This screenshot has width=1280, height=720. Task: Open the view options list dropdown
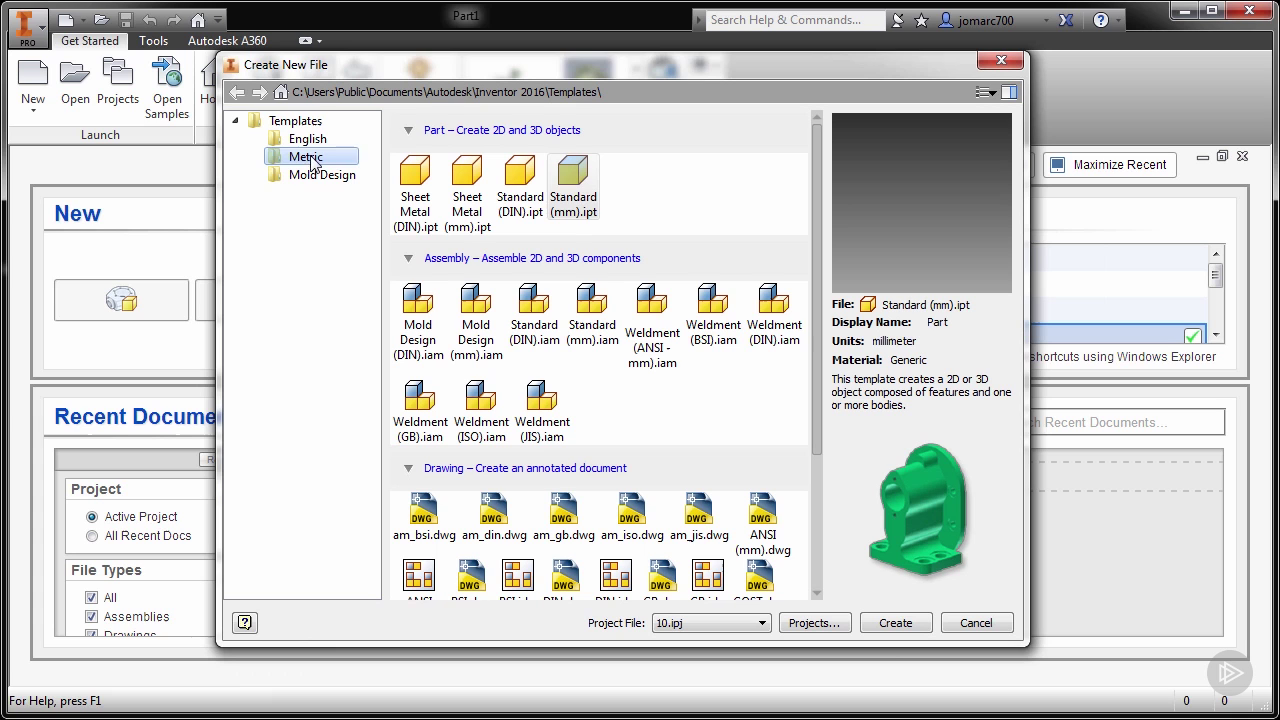[986, 92]
